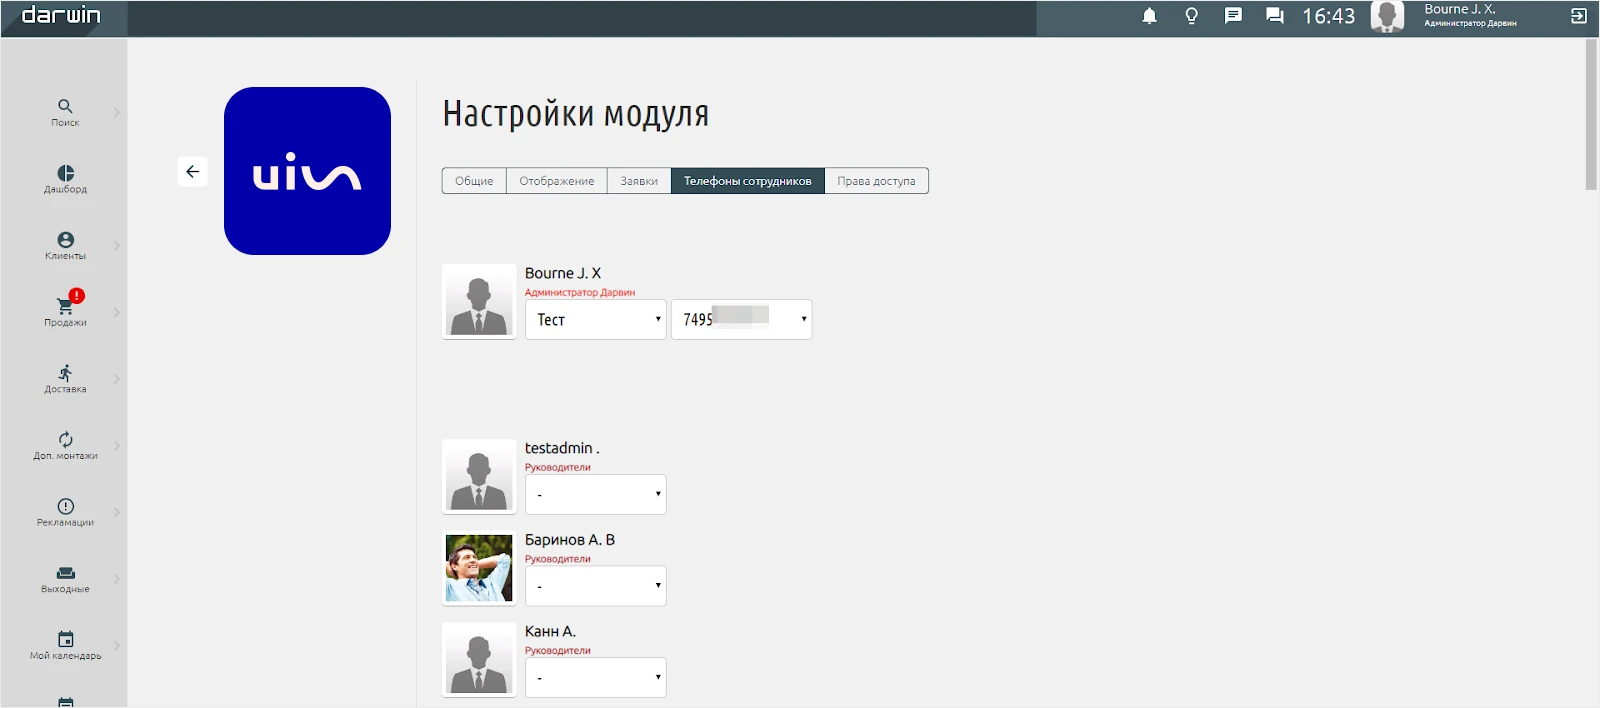
Task: Click Баринов А. В photo
Action: click(x=479, y=568)
